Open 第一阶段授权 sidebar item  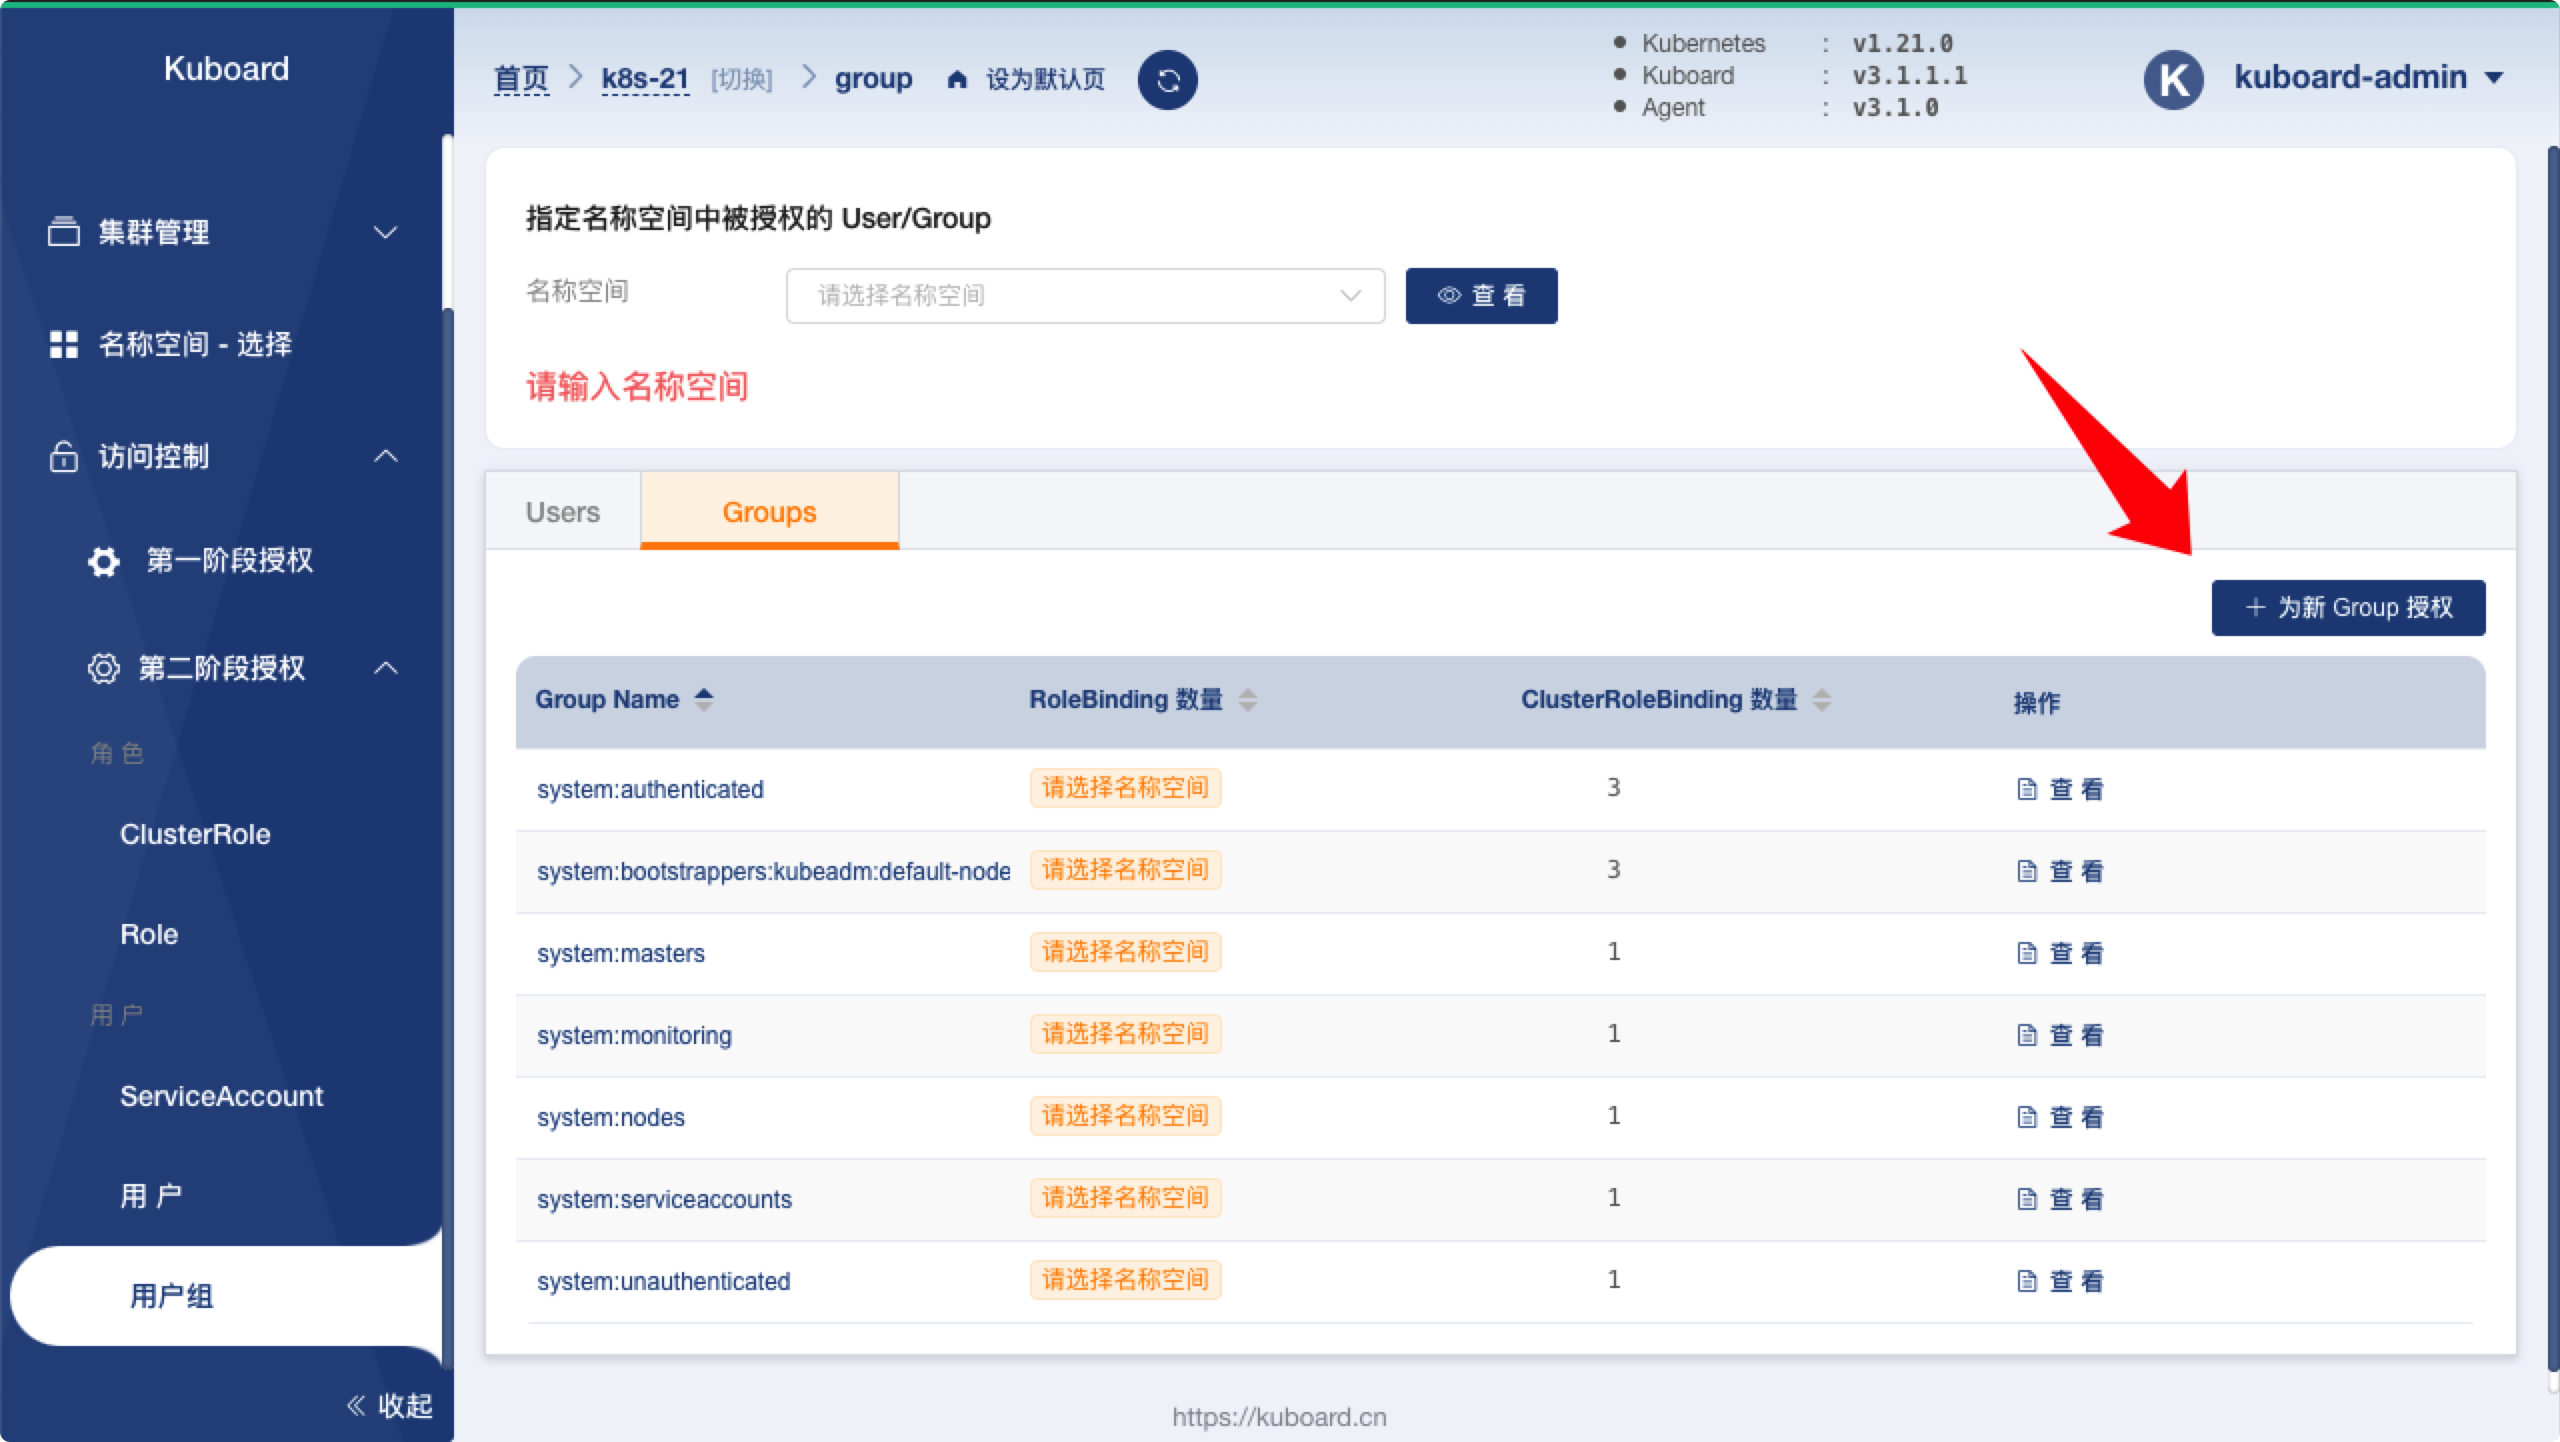pos(230,560)
